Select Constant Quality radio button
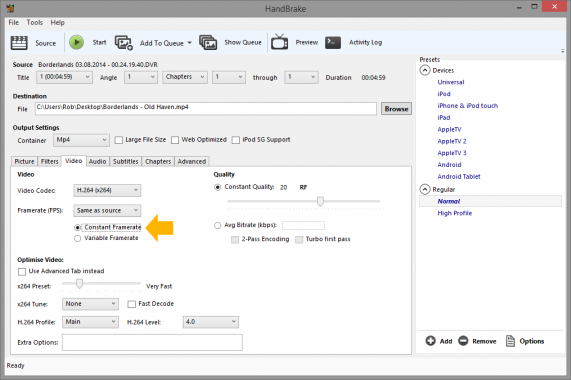The height and width of the screenshot is (380, 571). pyautogui.click(x=217, y=187)
